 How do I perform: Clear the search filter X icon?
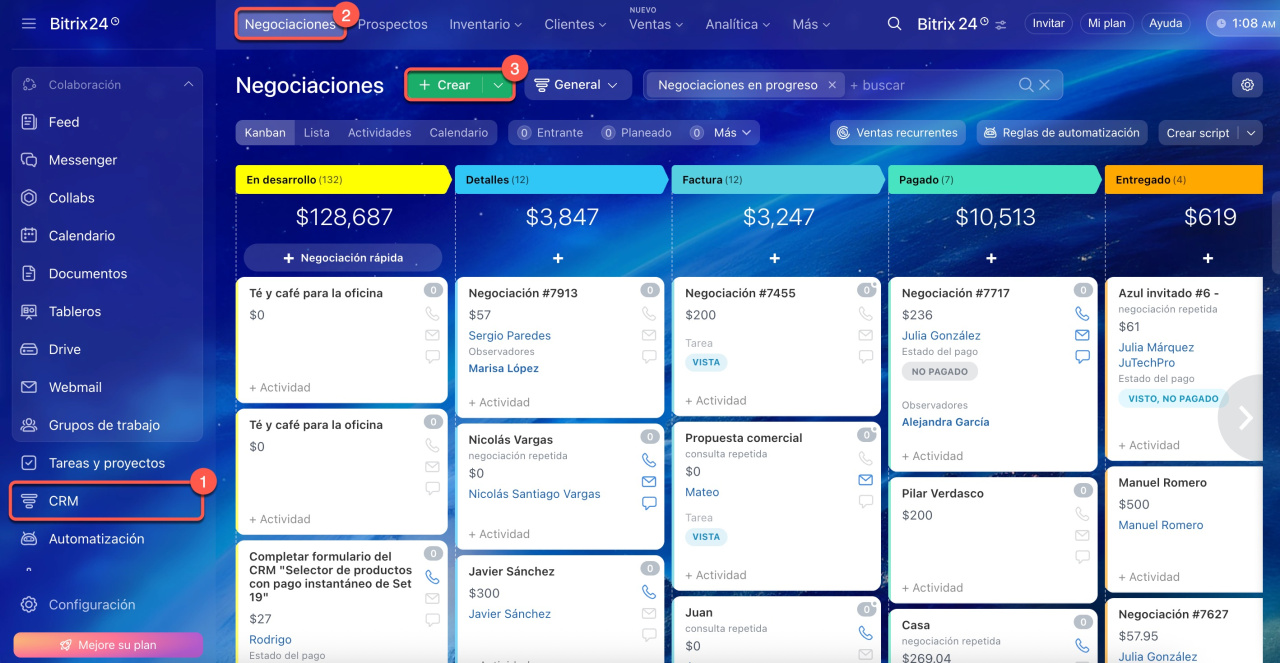coord(1045,85)
